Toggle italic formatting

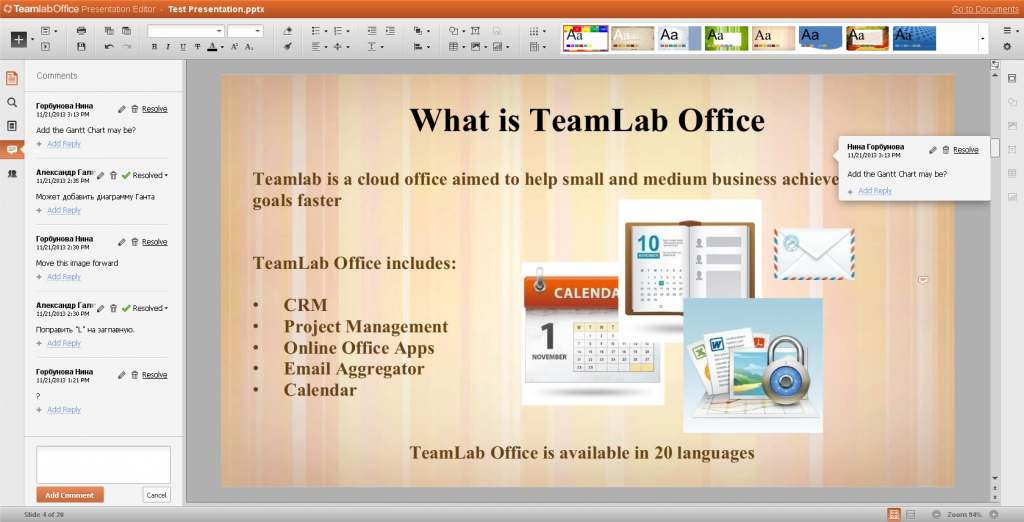[x=168, y=47]
